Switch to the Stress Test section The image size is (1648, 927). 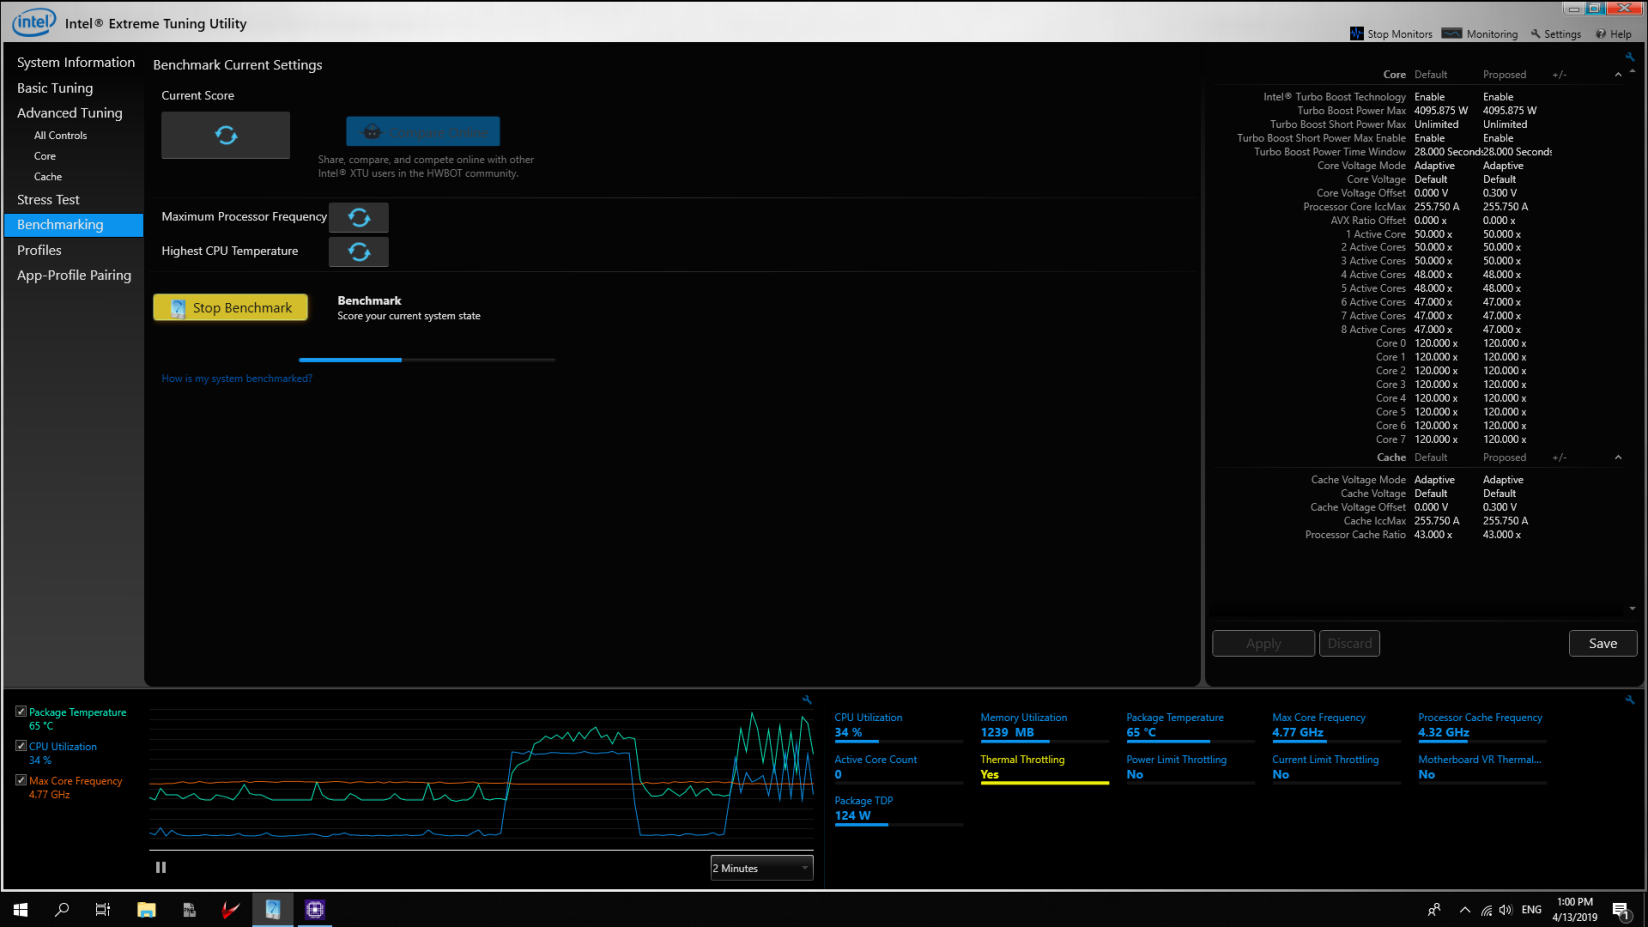(x=48, y=199)
